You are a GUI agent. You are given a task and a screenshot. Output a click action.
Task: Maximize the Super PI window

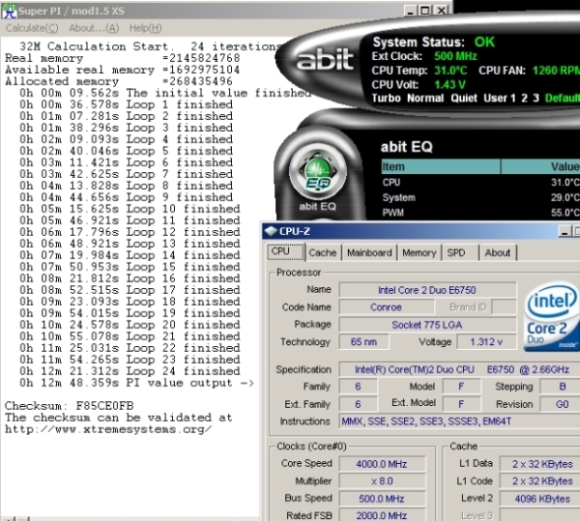coord(425,11)
